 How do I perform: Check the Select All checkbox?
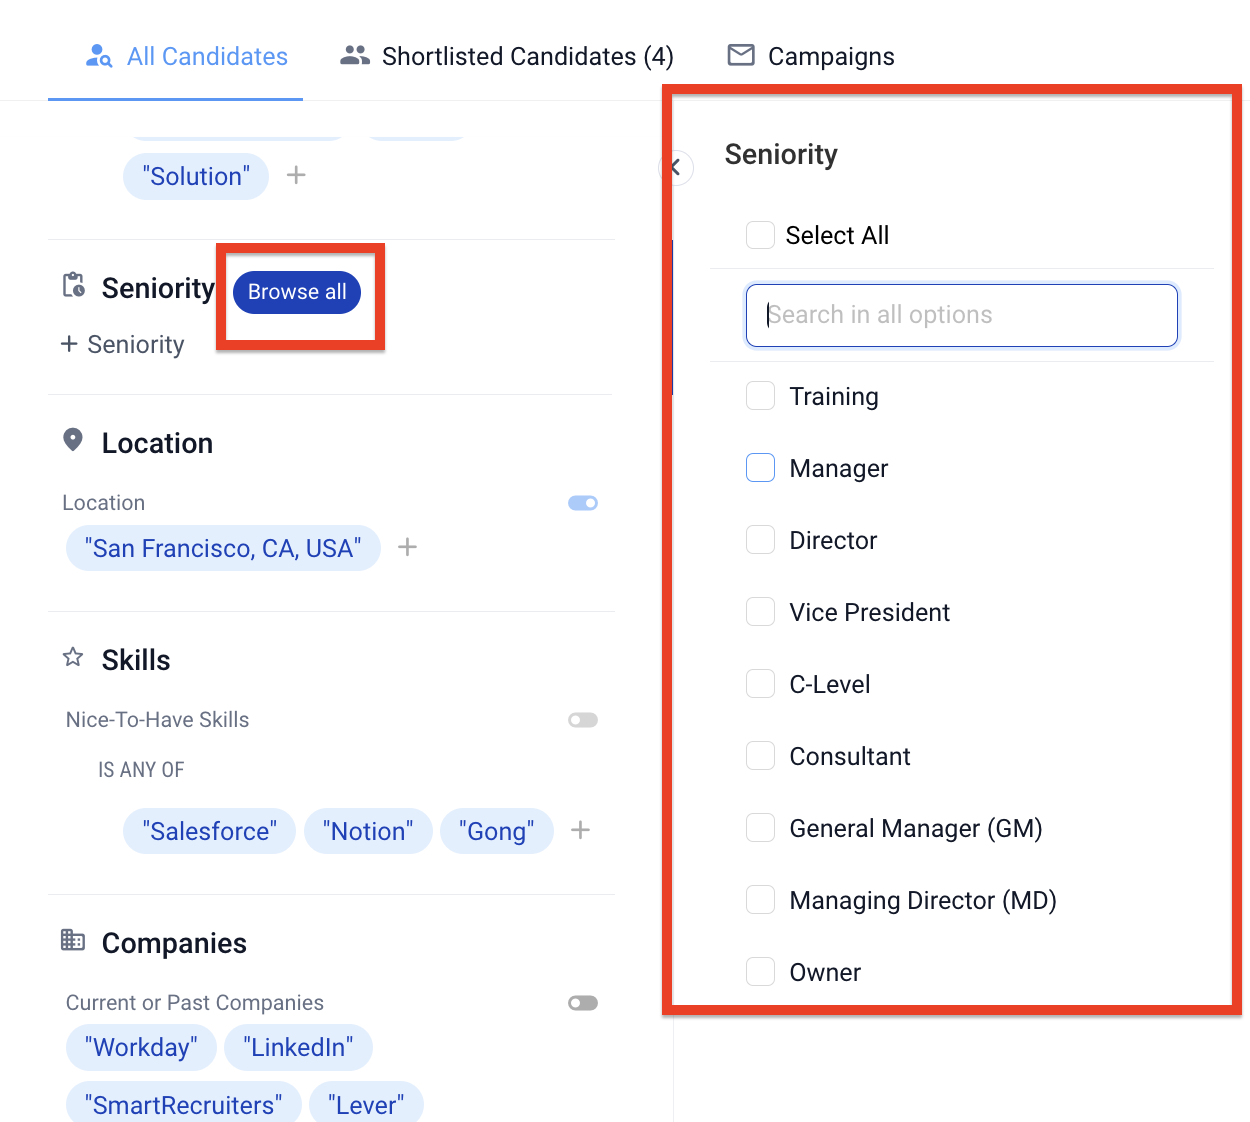click(760, 235)
